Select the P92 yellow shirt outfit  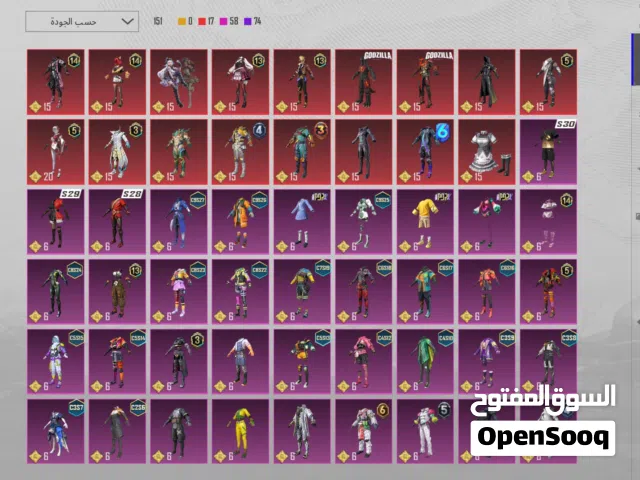tap(425, 222)
